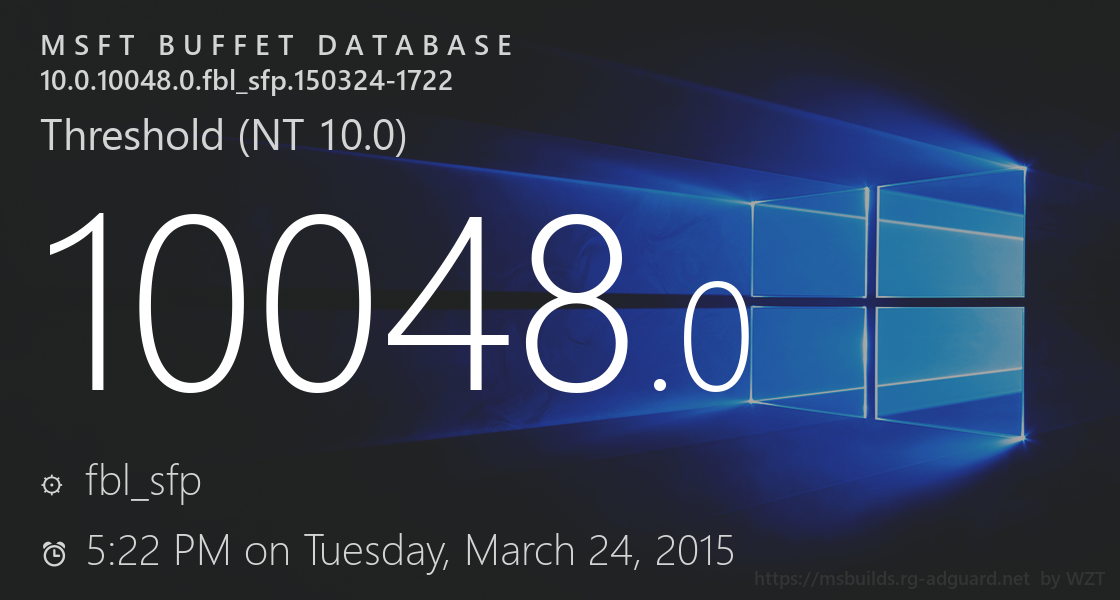This screenshot has height=600, width=1120.
Task: Click the word 'MSFT' in the heading
Action: tap(88, 46)
